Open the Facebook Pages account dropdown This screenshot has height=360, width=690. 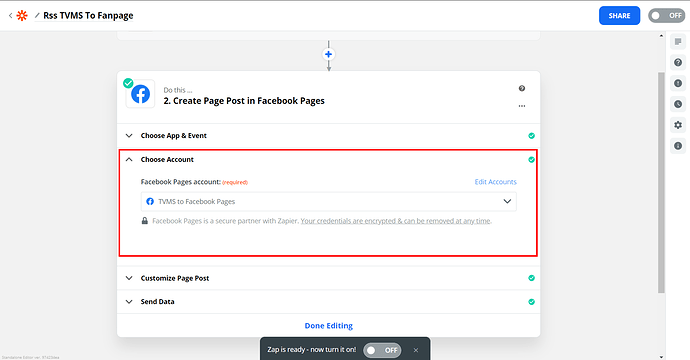(x=328, y=202)
